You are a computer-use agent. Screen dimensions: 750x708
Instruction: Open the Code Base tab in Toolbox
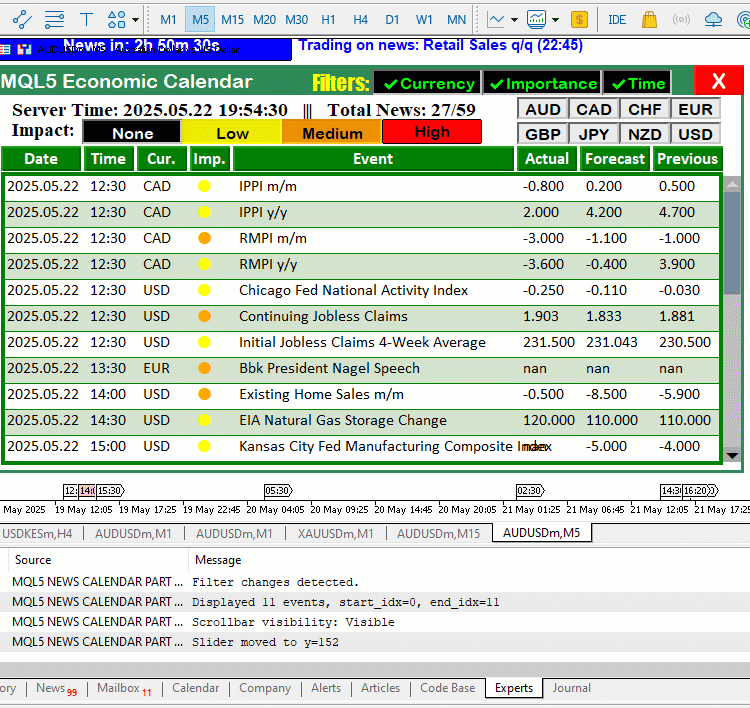point(448,688)
